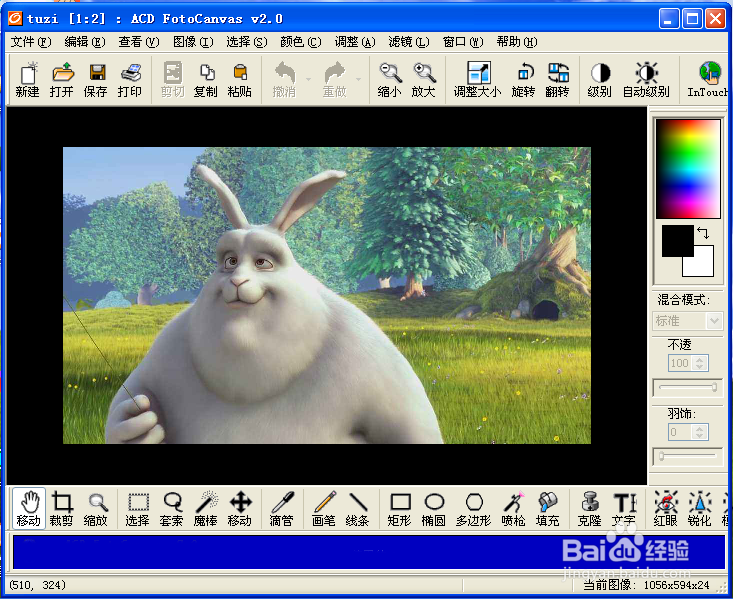Pick a color from the spectrum panel
Viewport: 733px width, 599px height.
click(x=688, y=169)
